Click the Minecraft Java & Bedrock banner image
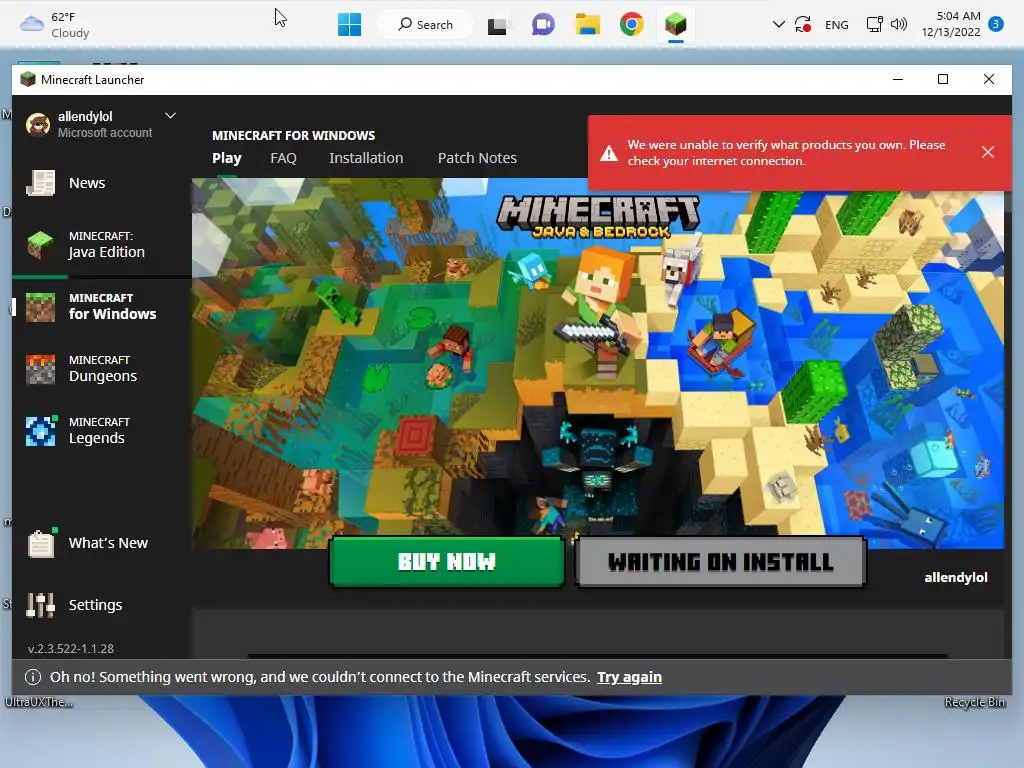The height and width of the screenshot is (768, 1024). pyautogui.click(x=597, y=363)
